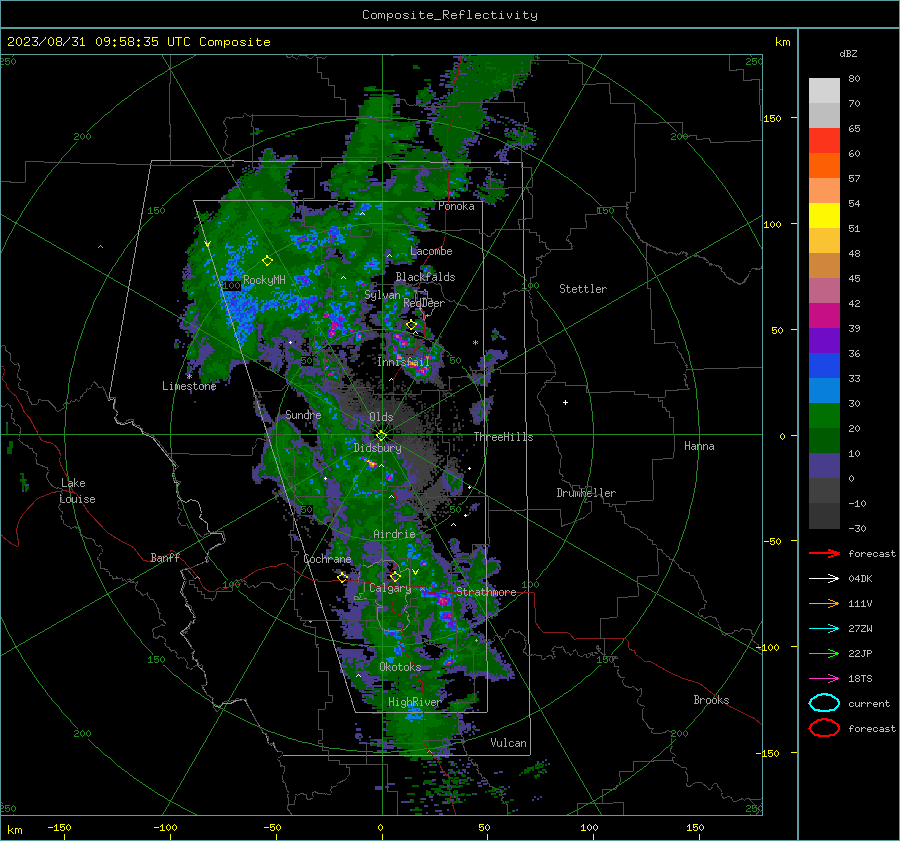Screen dimensions: 900x841
Task: Select the magenta 18TS arrow icon
Action: tap(824, 679)
